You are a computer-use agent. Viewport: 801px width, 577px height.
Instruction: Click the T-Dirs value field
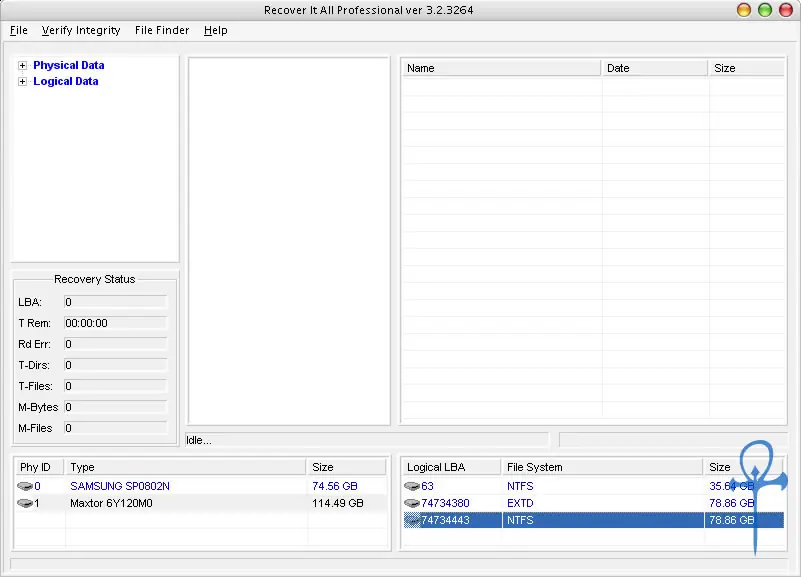115,365
